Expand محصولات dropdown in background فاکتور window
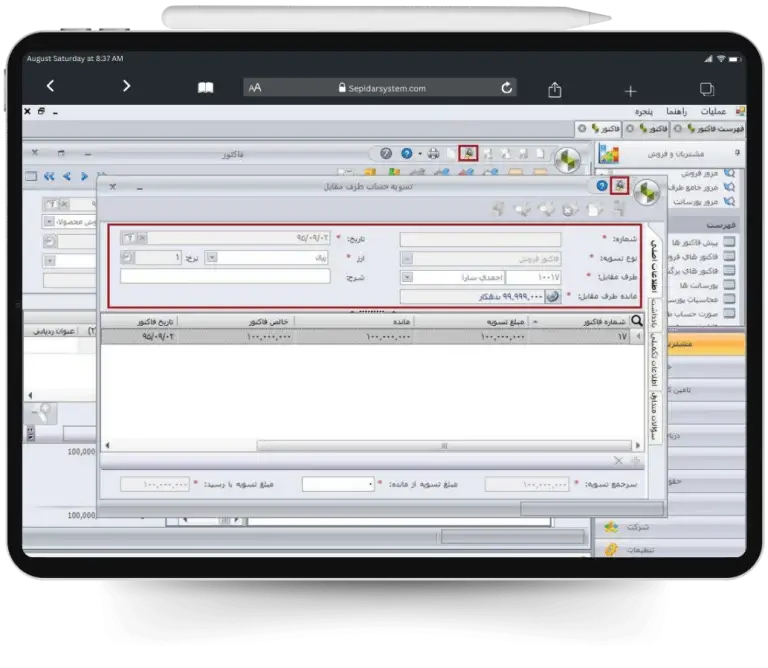The width and height of the screenshot is (768, 668). (48, 222)
